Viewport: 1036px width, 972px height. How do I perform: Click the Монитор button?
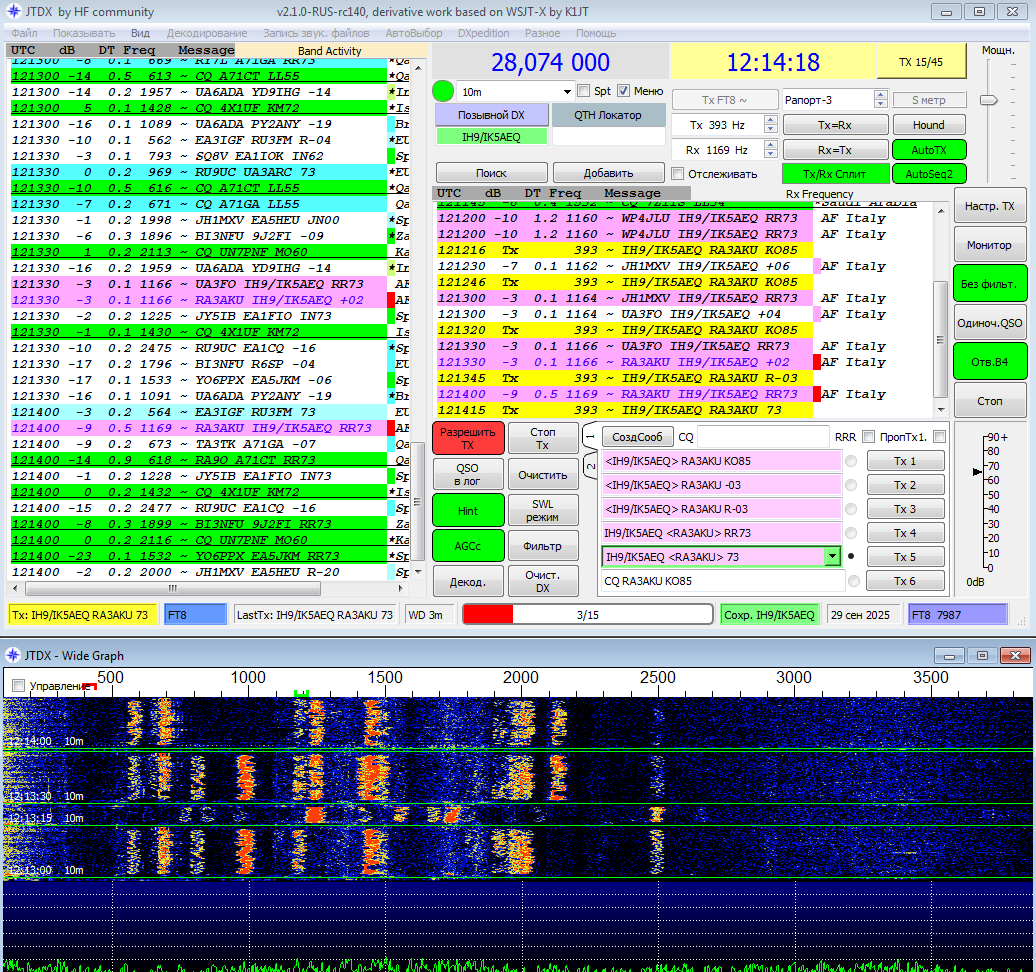point(990,245)
